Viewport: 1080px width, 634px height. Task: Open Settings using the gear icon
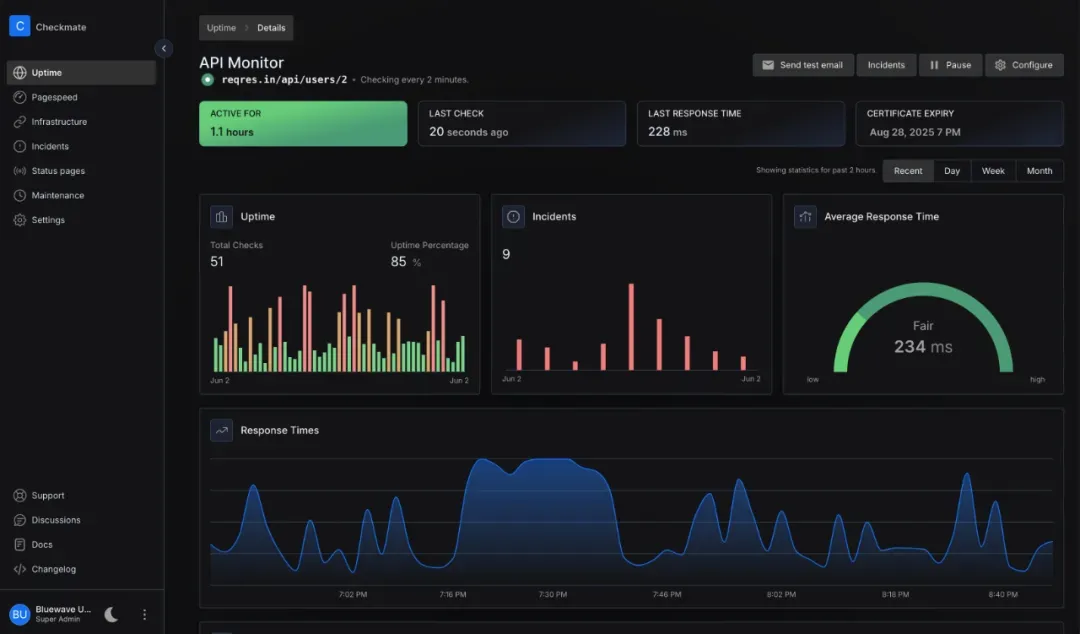(20, 220)
